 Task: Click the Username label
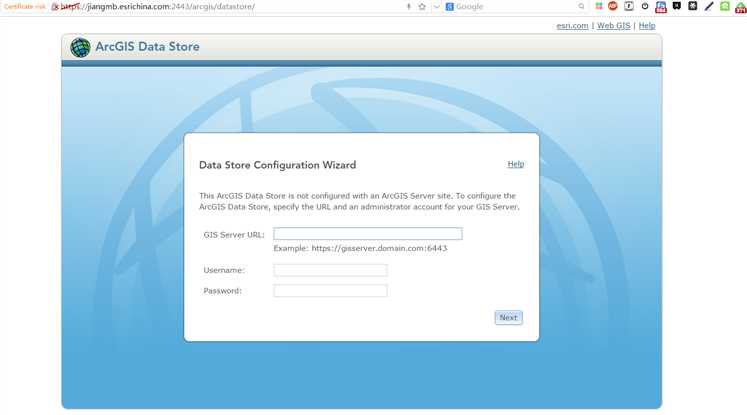point(224,270)
